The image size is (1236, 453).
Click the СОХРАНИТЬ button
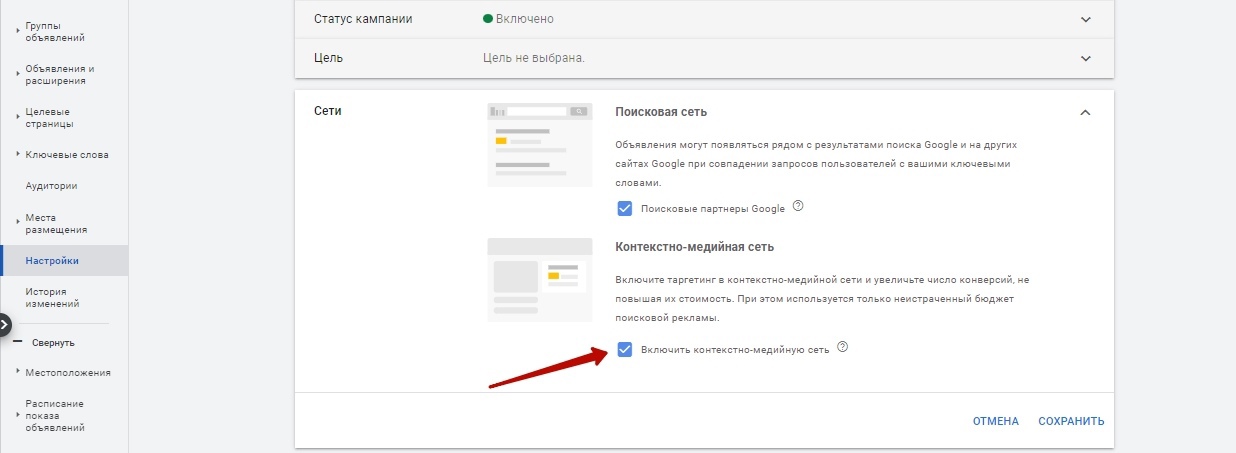[1071, 421]
